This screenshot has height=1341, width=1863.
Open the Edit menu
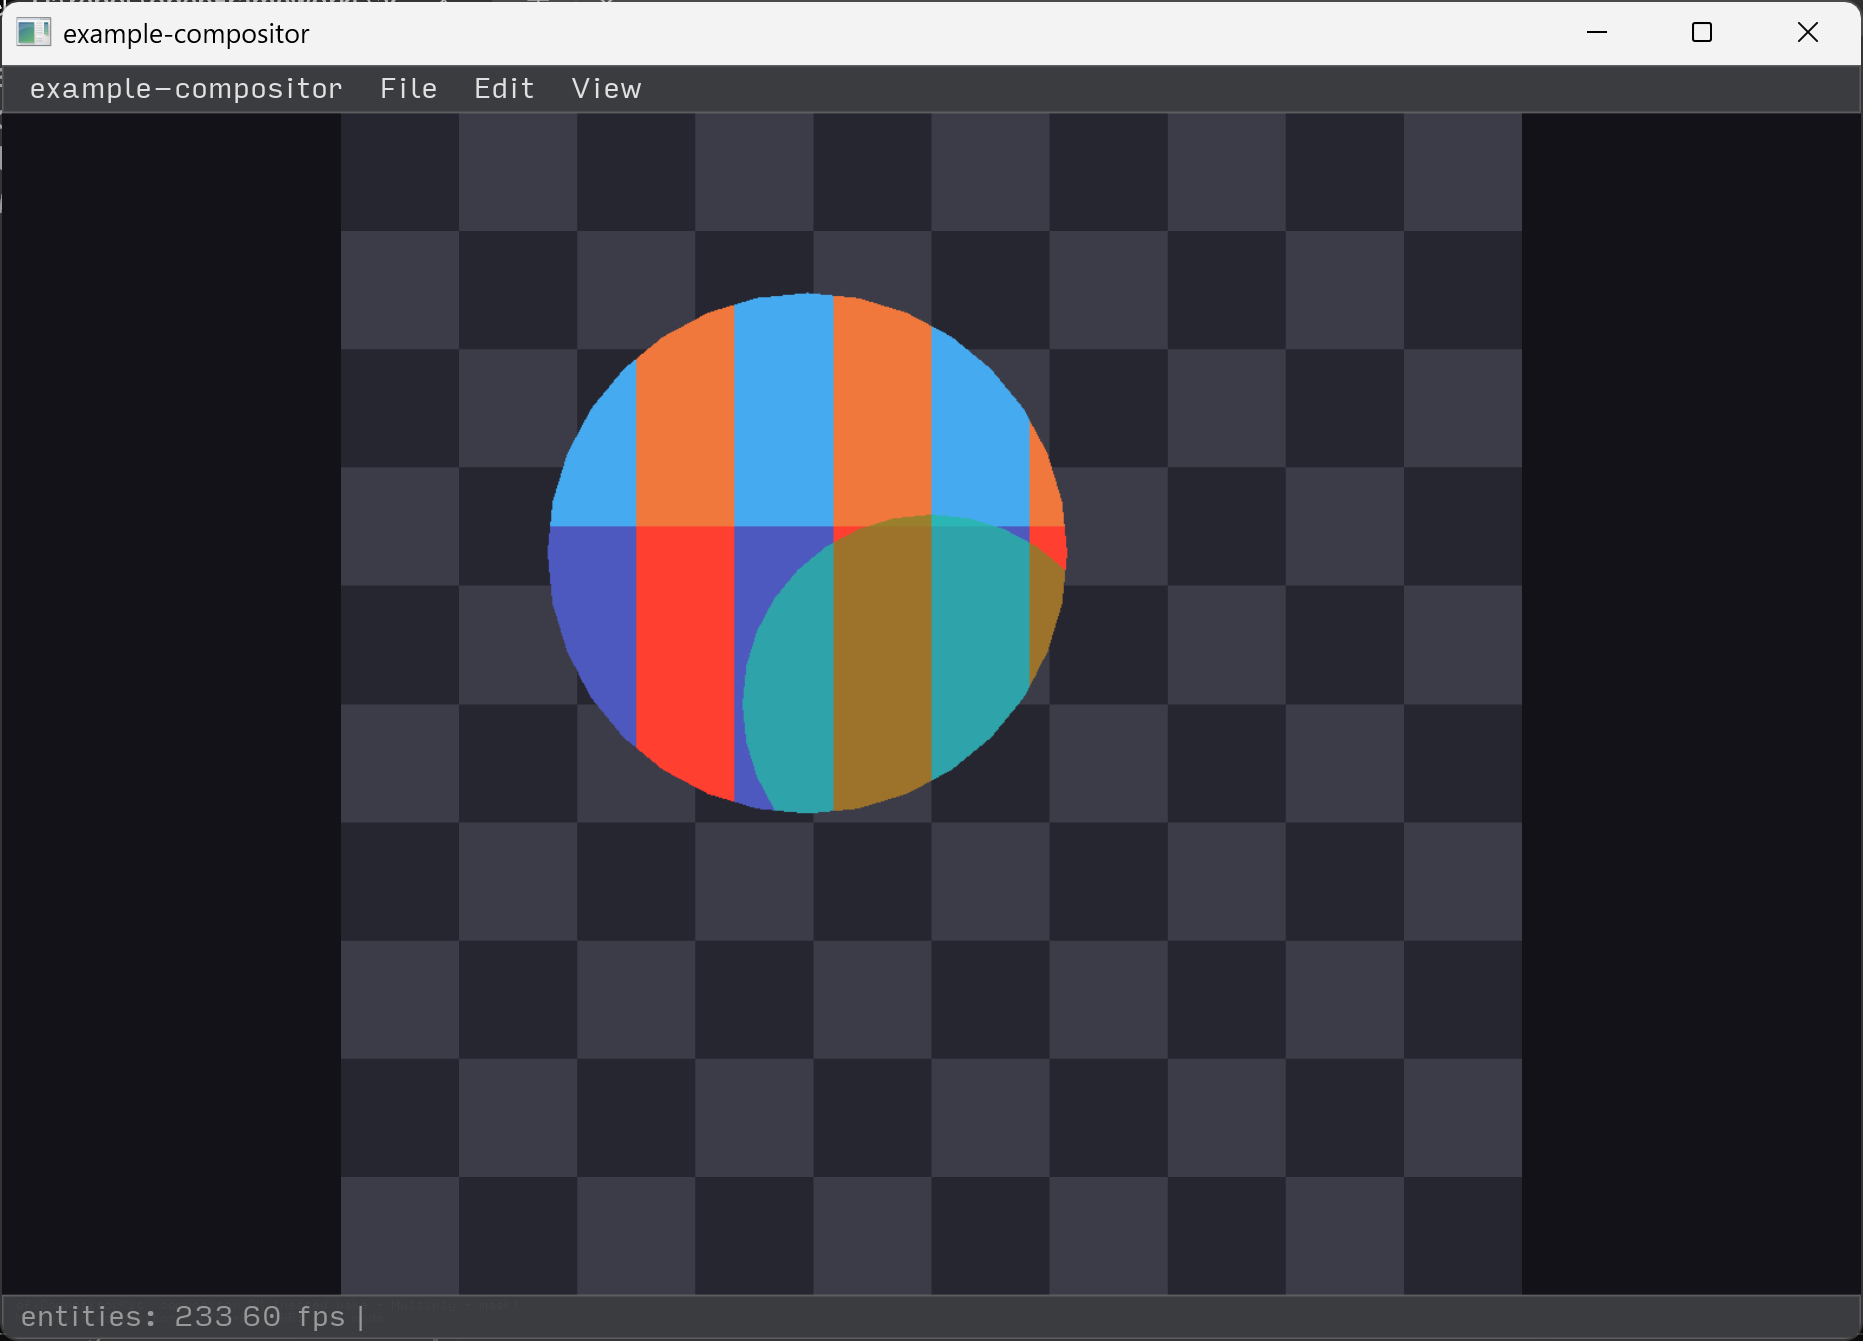pos(504,89)
